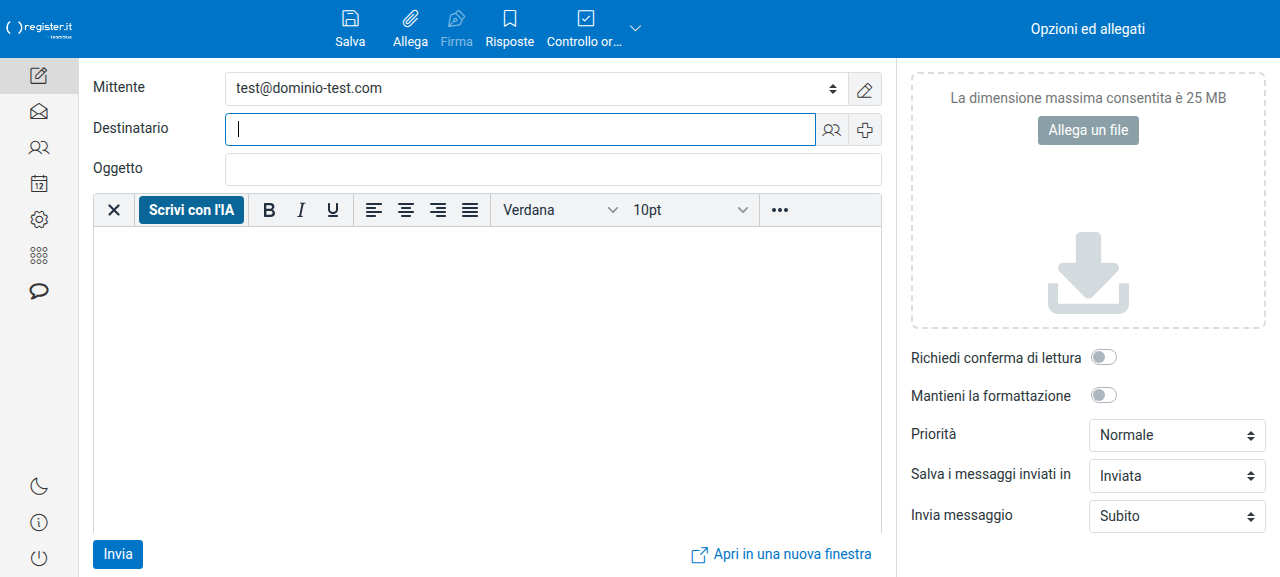Viewport: 1280px width, 577px height.
Task: Switch to dark mode with the moon icon
Action: [x=39, y=486]
